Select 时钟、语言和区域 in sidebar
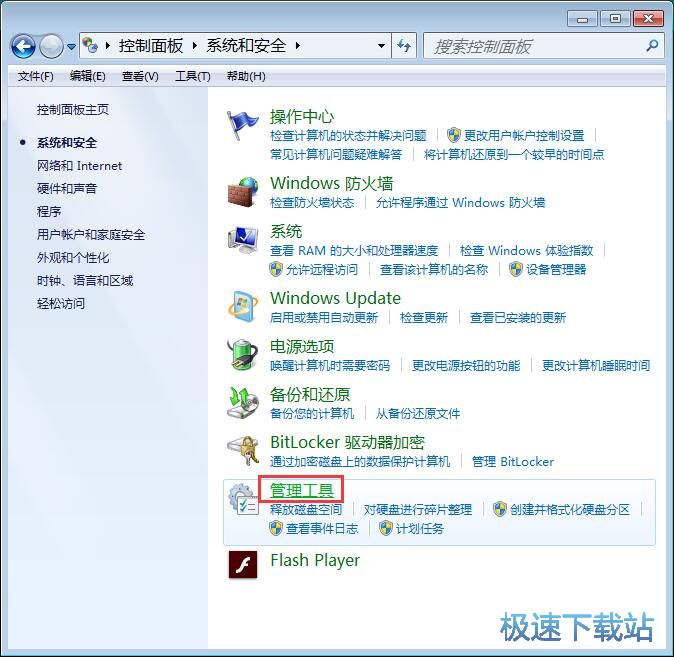The width and height of the screenshot is (674, 657). click(x=85, y=281)
